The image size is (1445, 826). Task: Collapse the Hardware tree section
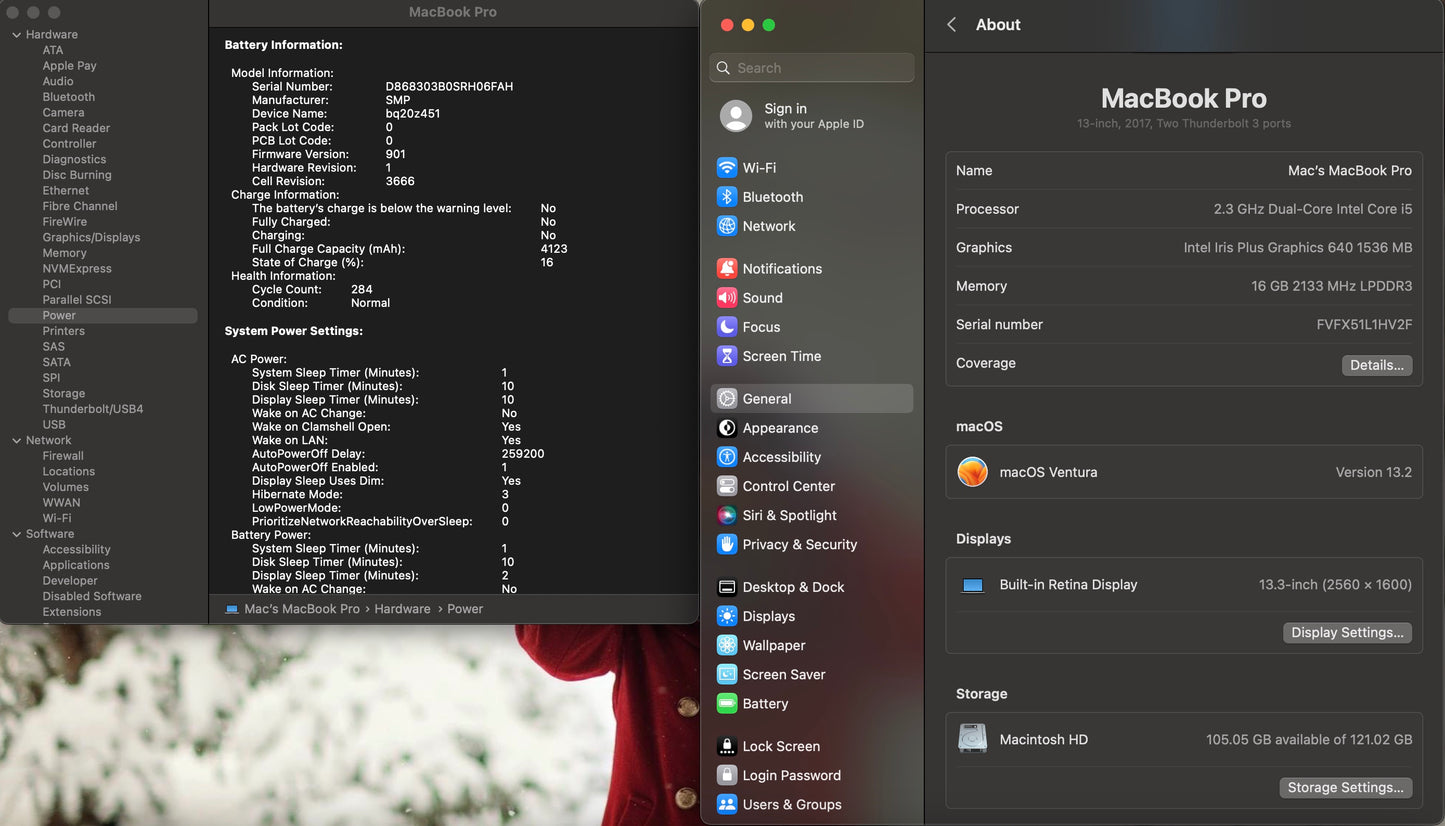coord(16,35)
